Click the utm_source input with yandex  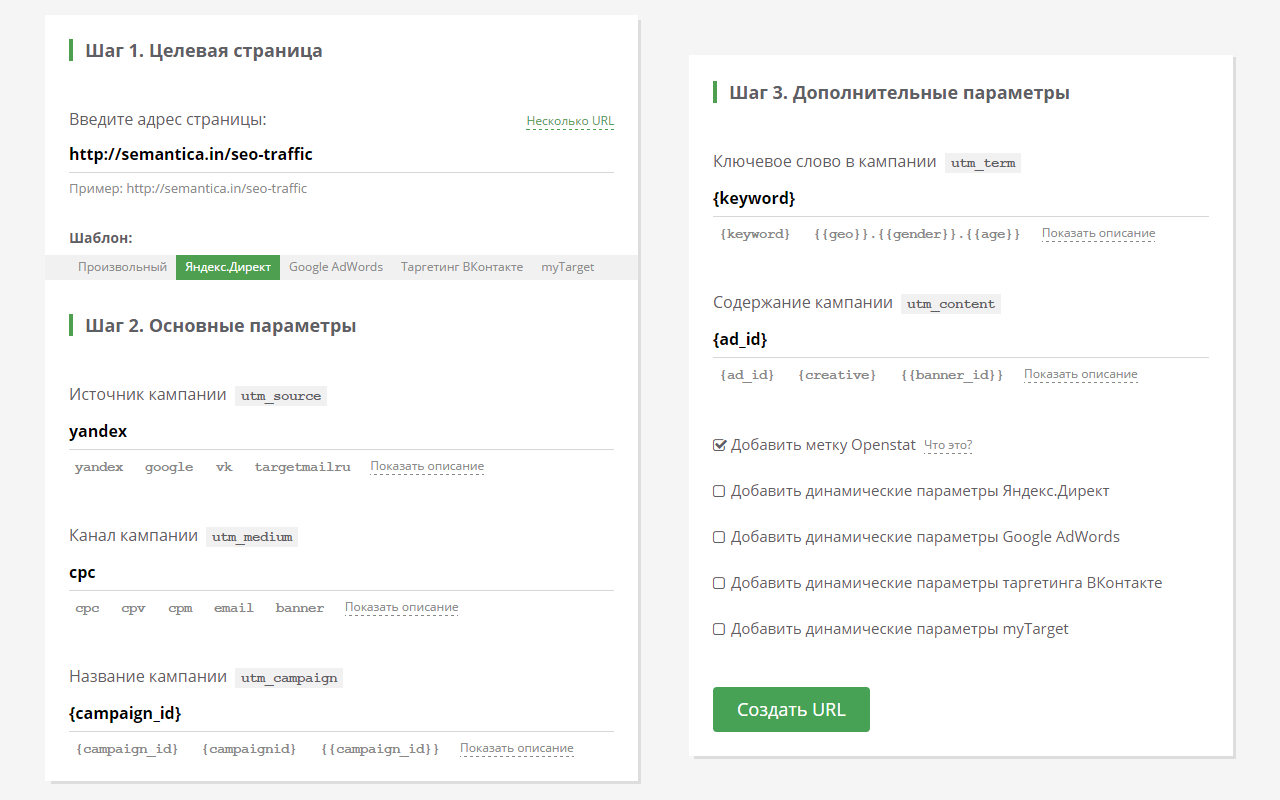(341, 432)
